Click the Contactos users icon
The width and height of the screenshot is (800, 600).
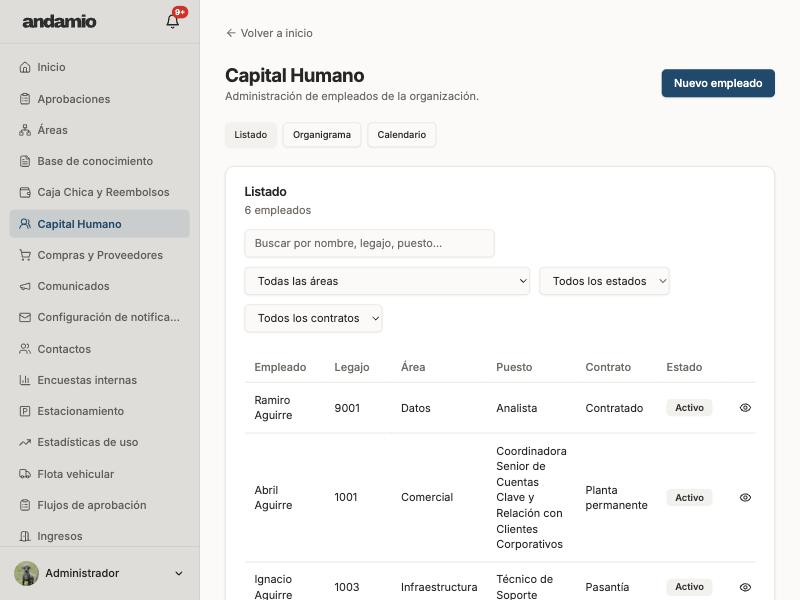tap(24, 349)
